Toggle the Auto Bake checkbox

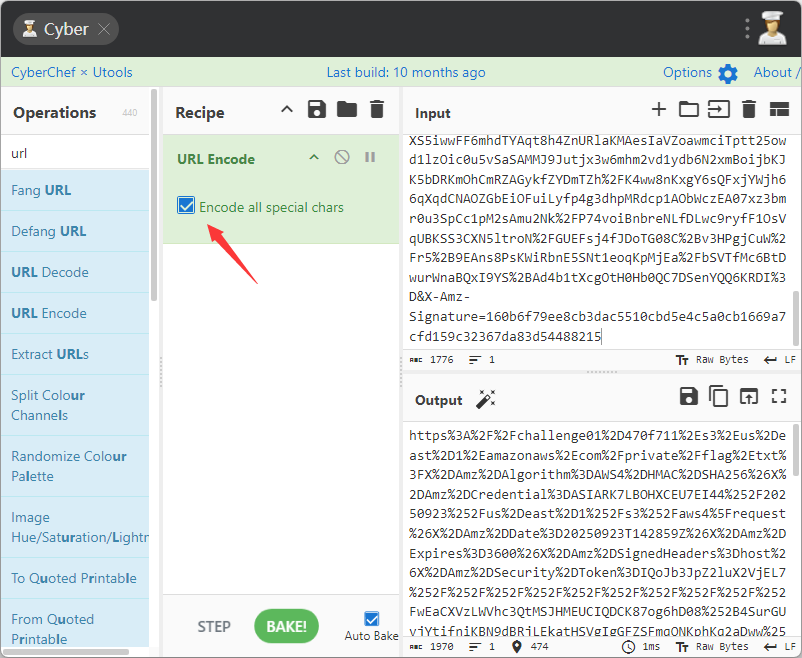click(x=372, y=619)
